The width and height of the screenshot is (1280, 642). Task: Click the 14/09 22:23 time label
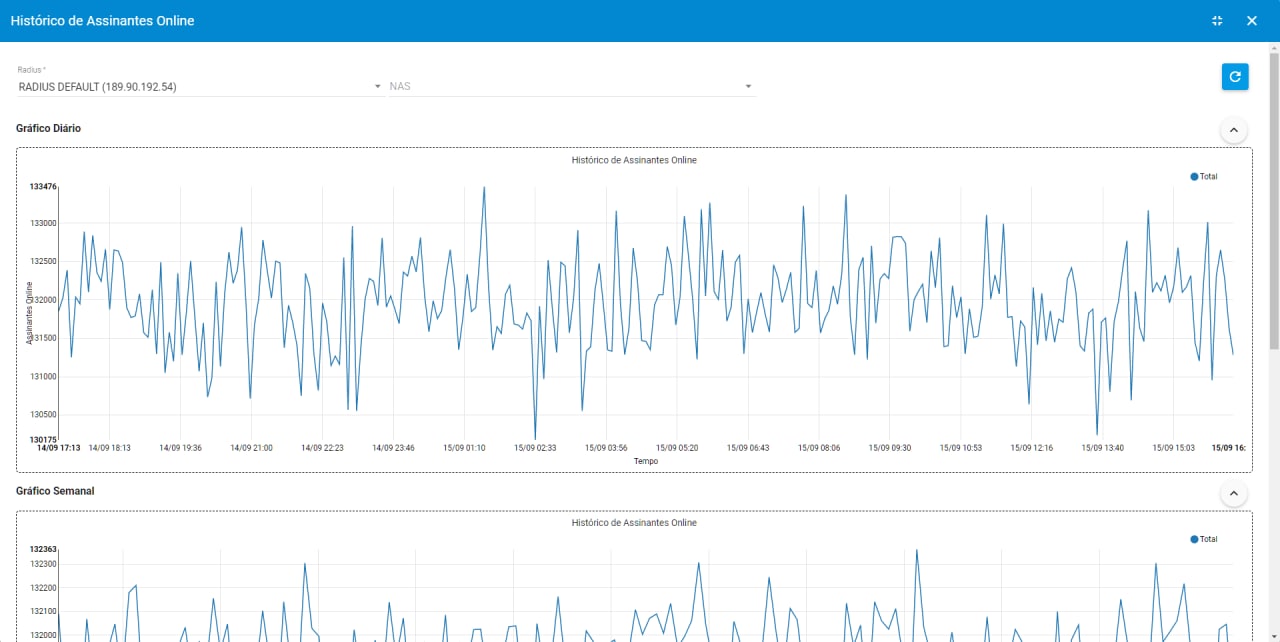click(322, 448)
